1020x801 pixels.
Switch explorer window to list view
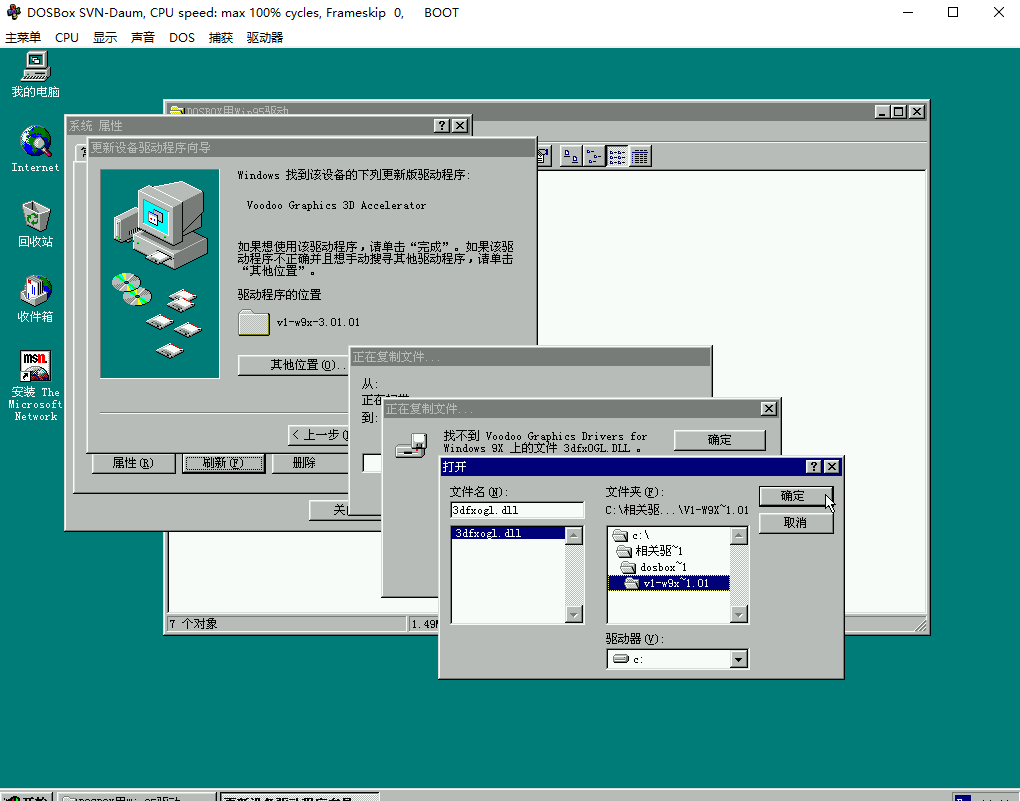(617, 156)
